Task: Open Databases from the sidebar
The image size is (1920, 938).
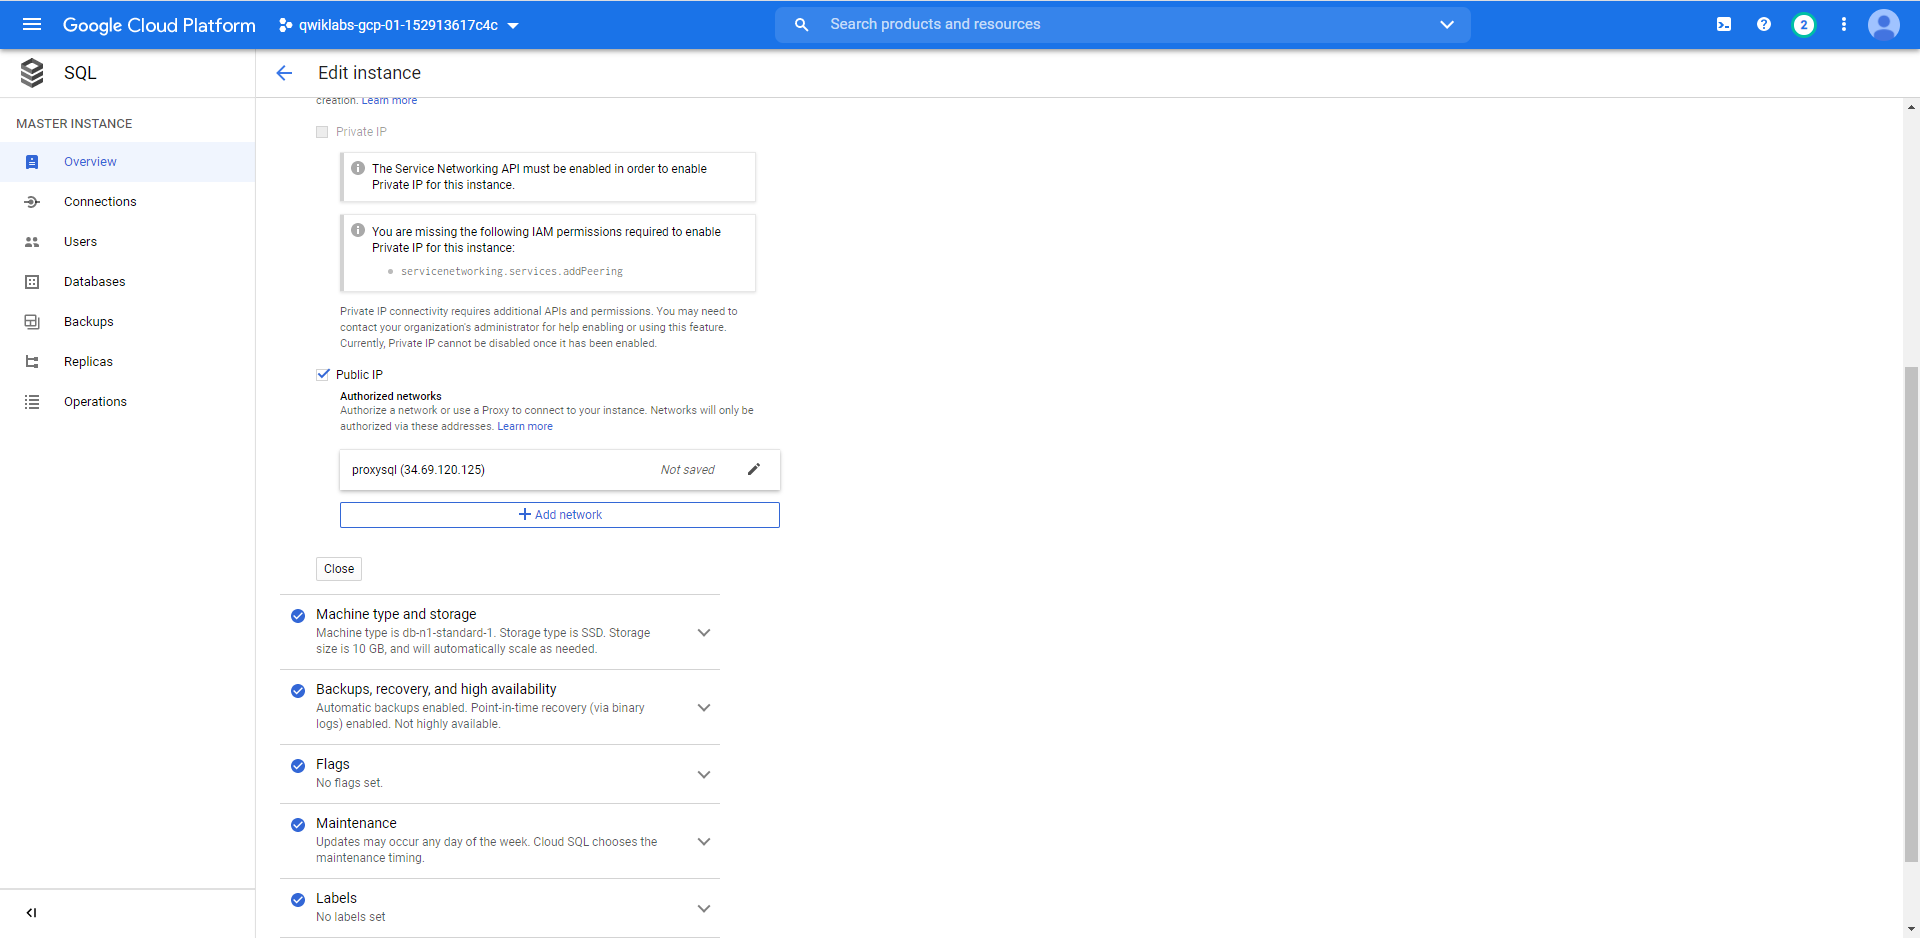Action: tap(127, 282)
